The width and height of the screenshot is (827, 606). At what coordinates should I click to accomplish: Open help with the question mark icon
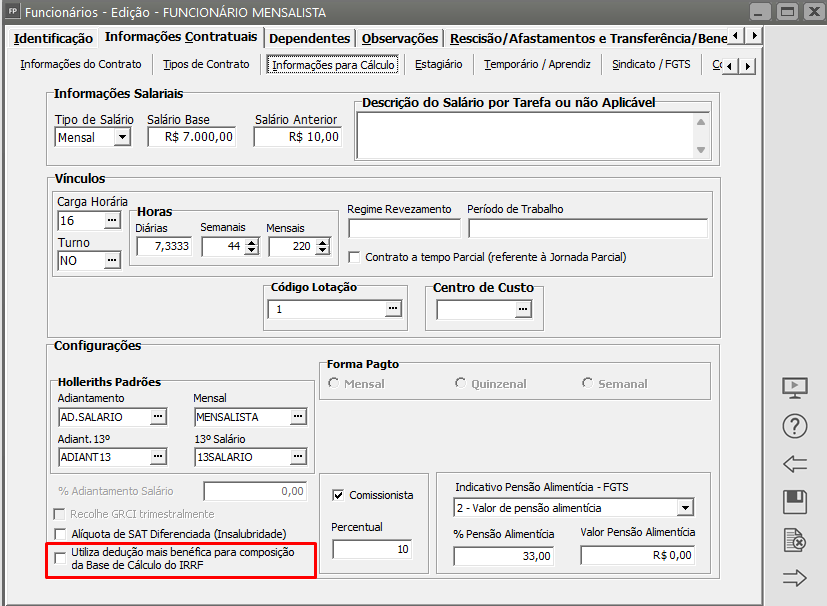point(794,426)
